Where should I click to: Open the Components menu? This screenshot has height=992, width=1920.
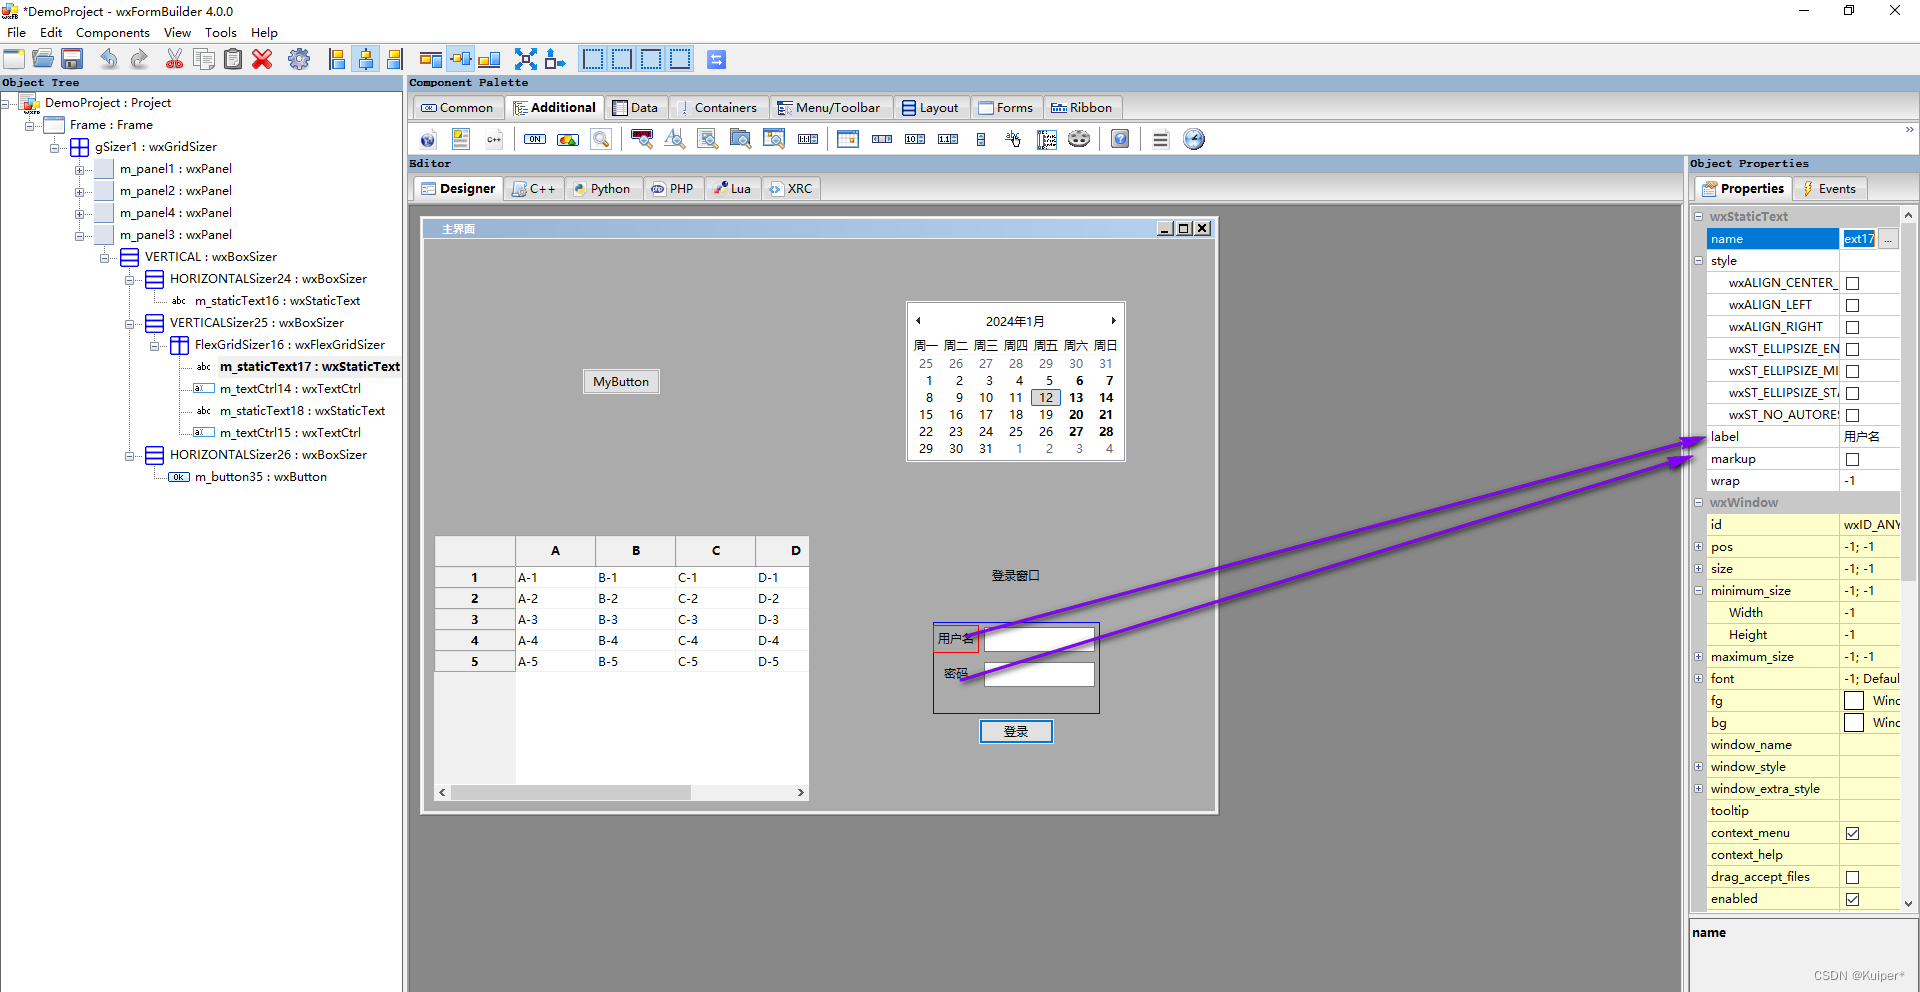tap(112, 32)
